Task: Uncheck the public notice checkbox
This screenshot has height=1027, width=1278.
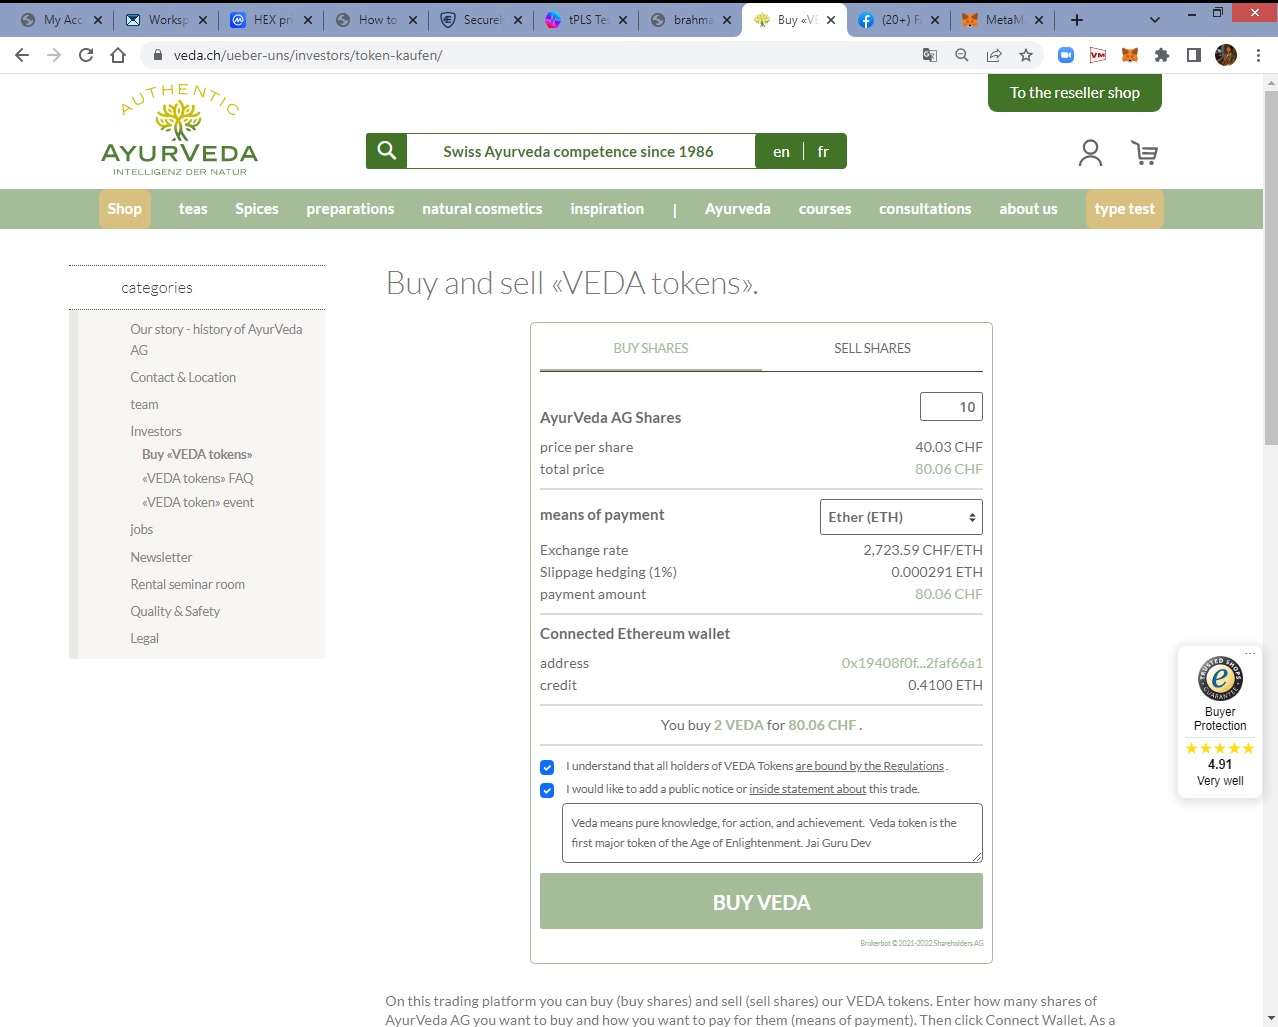Action: [547, 790]
